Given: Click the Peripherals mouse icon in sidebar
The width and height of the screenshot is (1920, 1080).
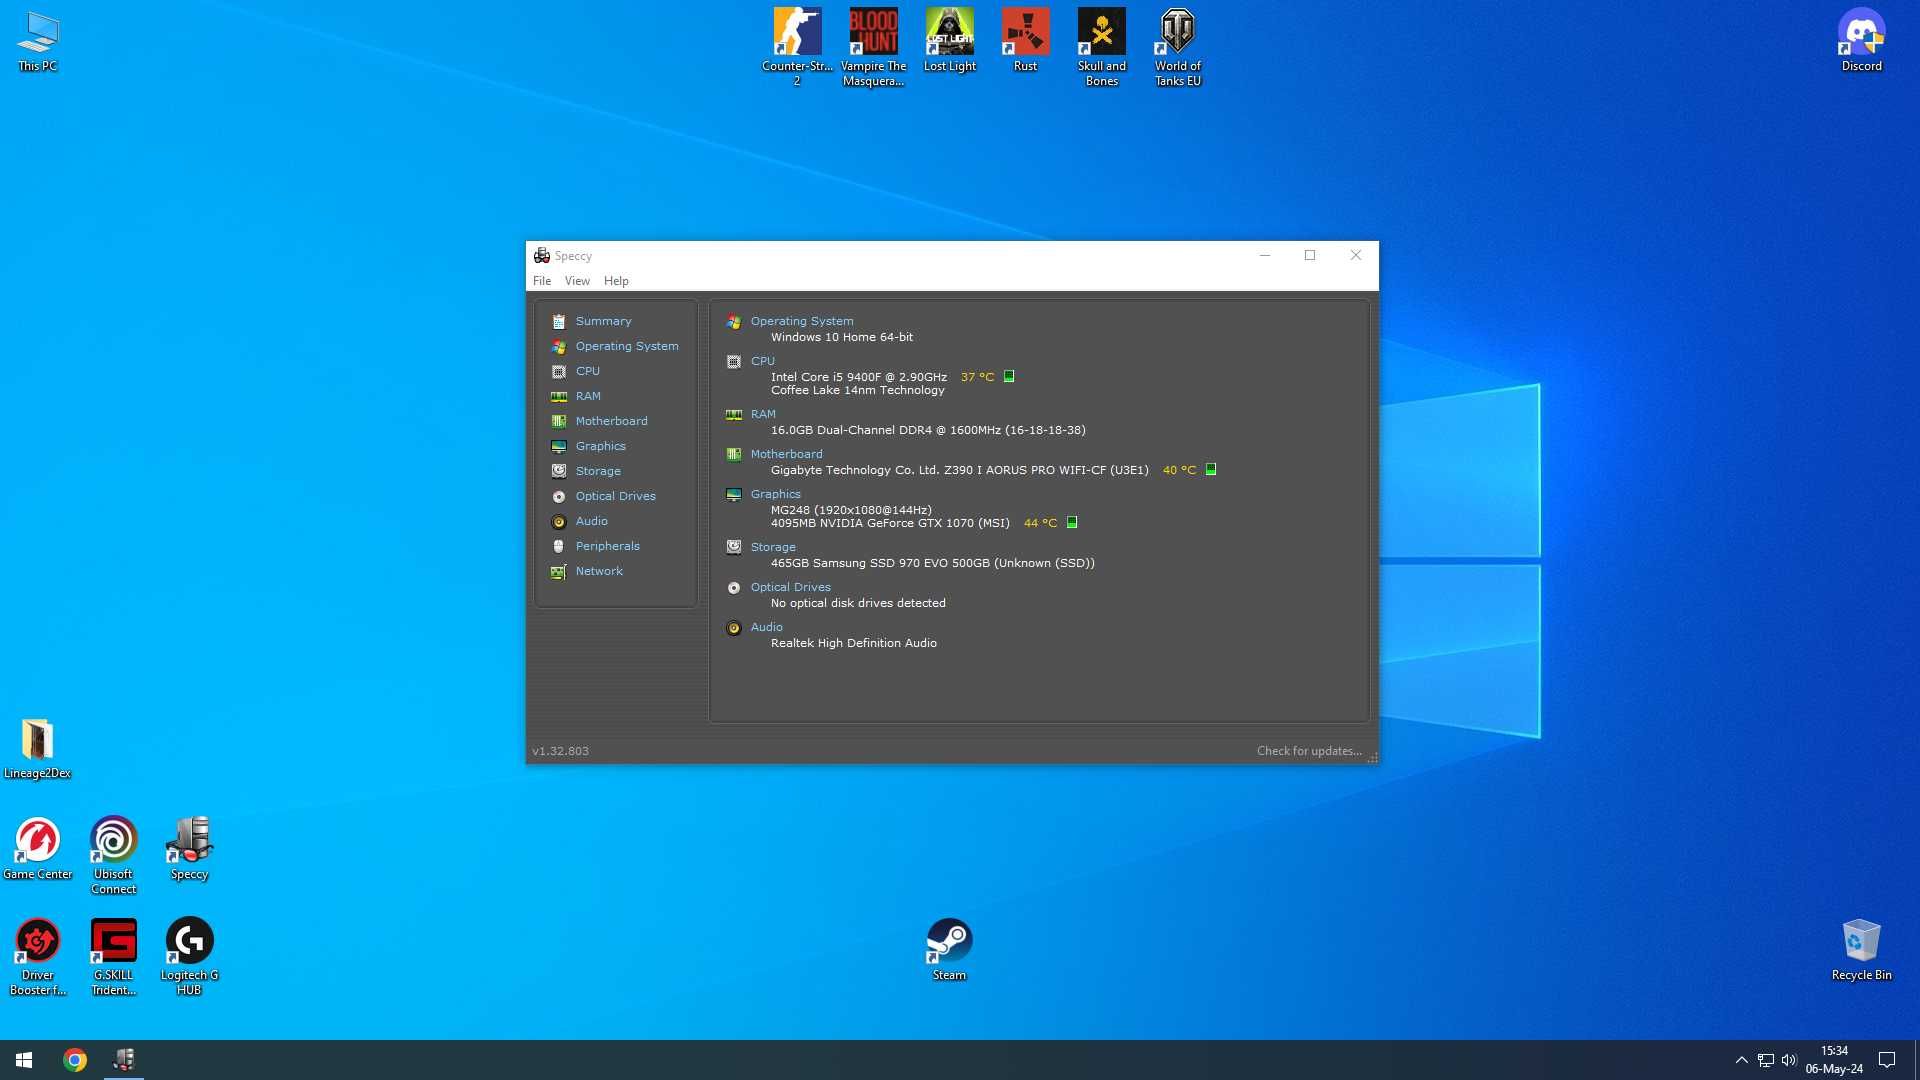Looking at the screenshot, I should click(559, 546).
